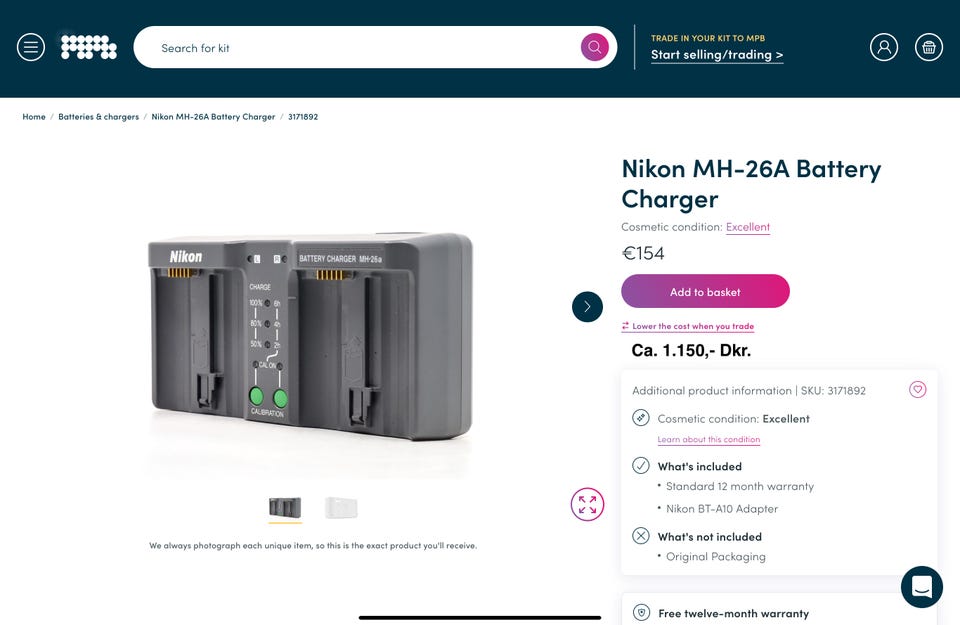Add item to wishlist heart
Viewport: 960px width, 625px height.
click(918, 390)
